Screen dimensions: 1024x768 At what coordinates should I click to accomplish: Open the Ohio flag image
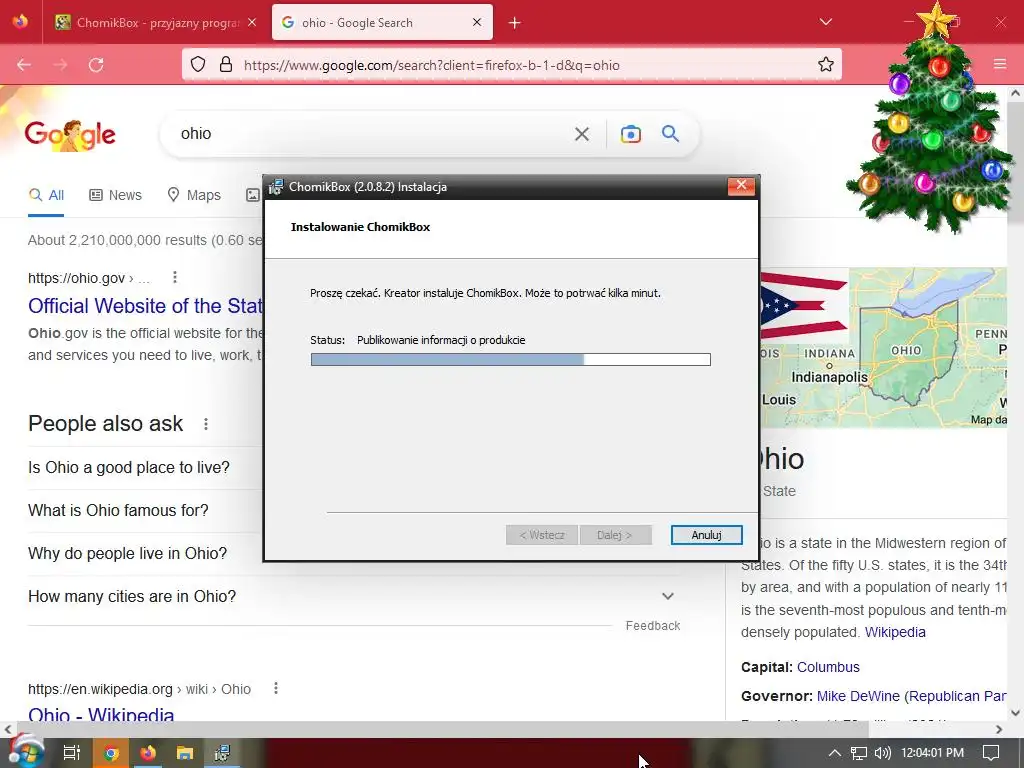[804, 306]
